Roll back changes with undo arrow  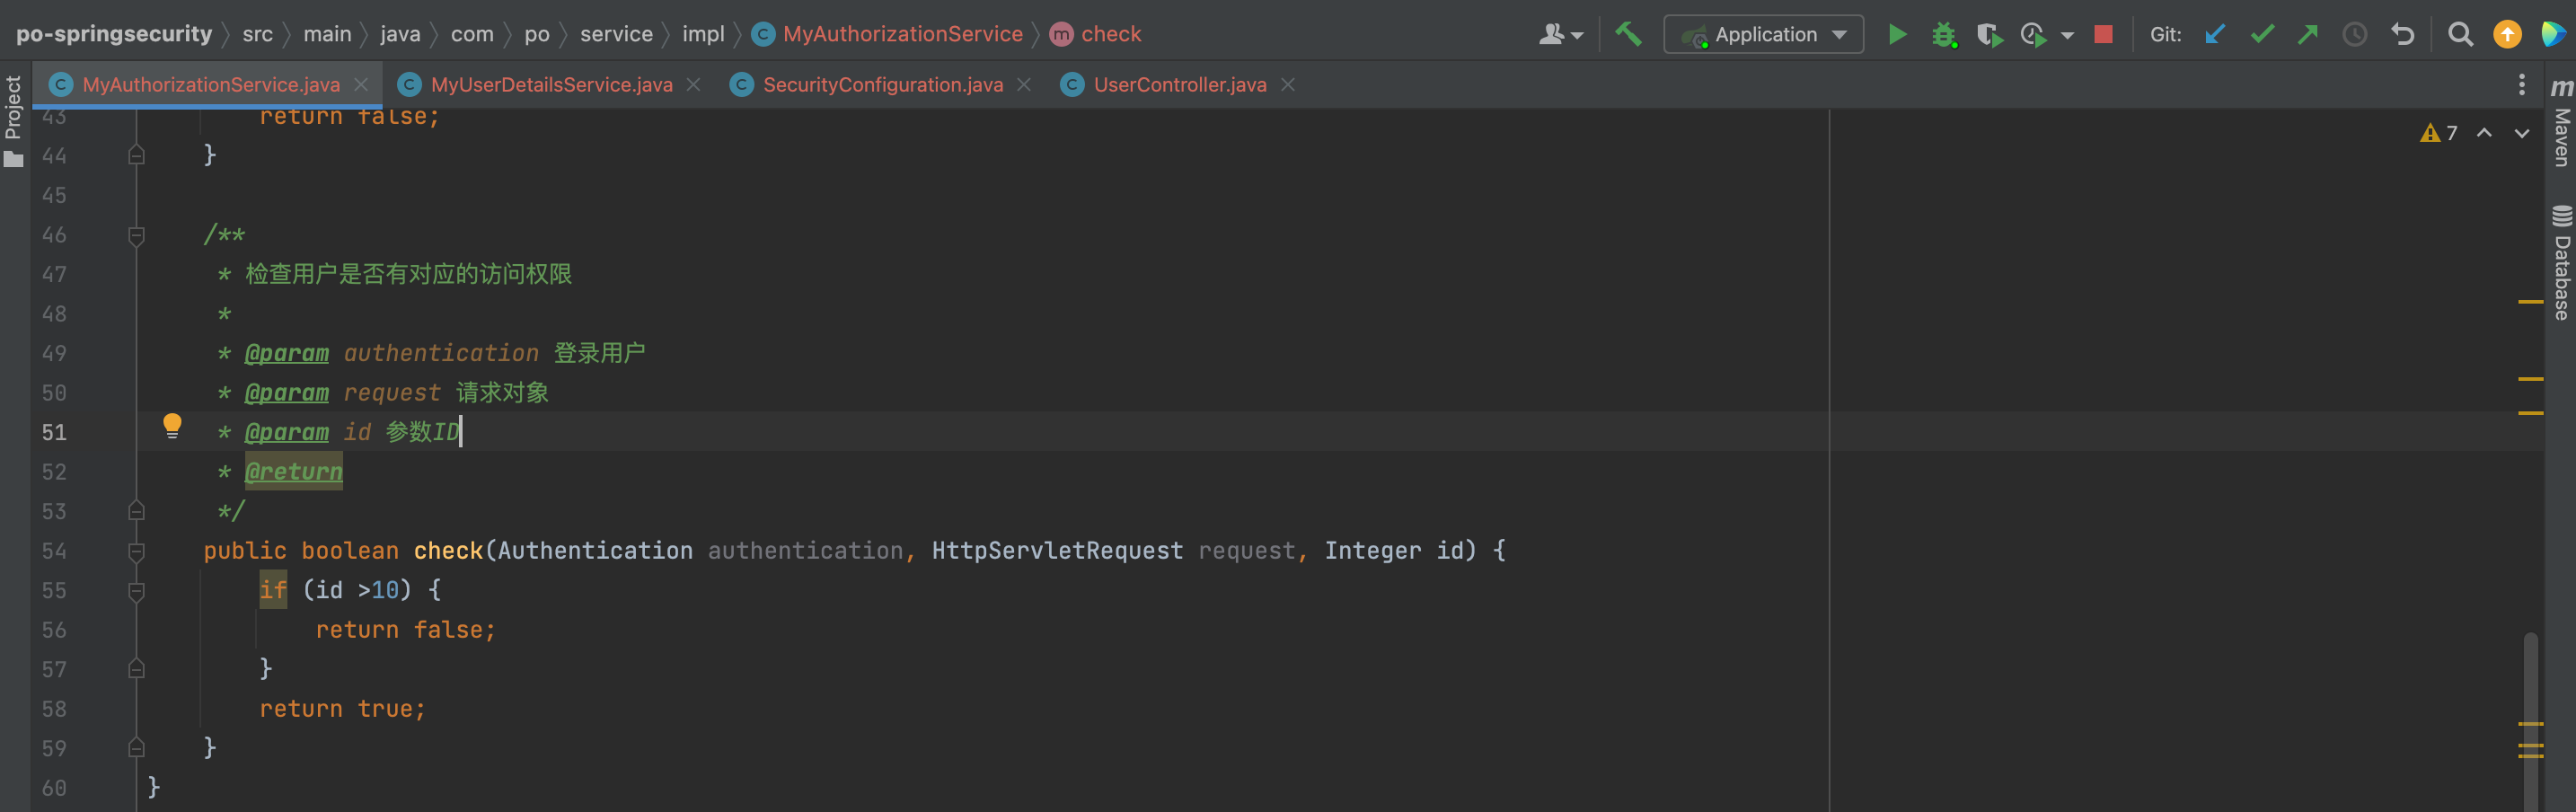pyautogui.click(x=2402, y=35)
